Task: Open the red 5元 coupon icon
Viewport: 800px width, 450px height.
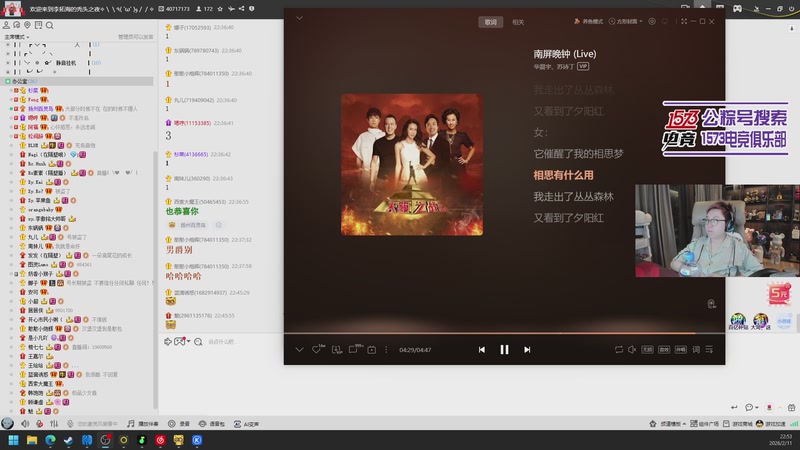Action: (779, 293)
